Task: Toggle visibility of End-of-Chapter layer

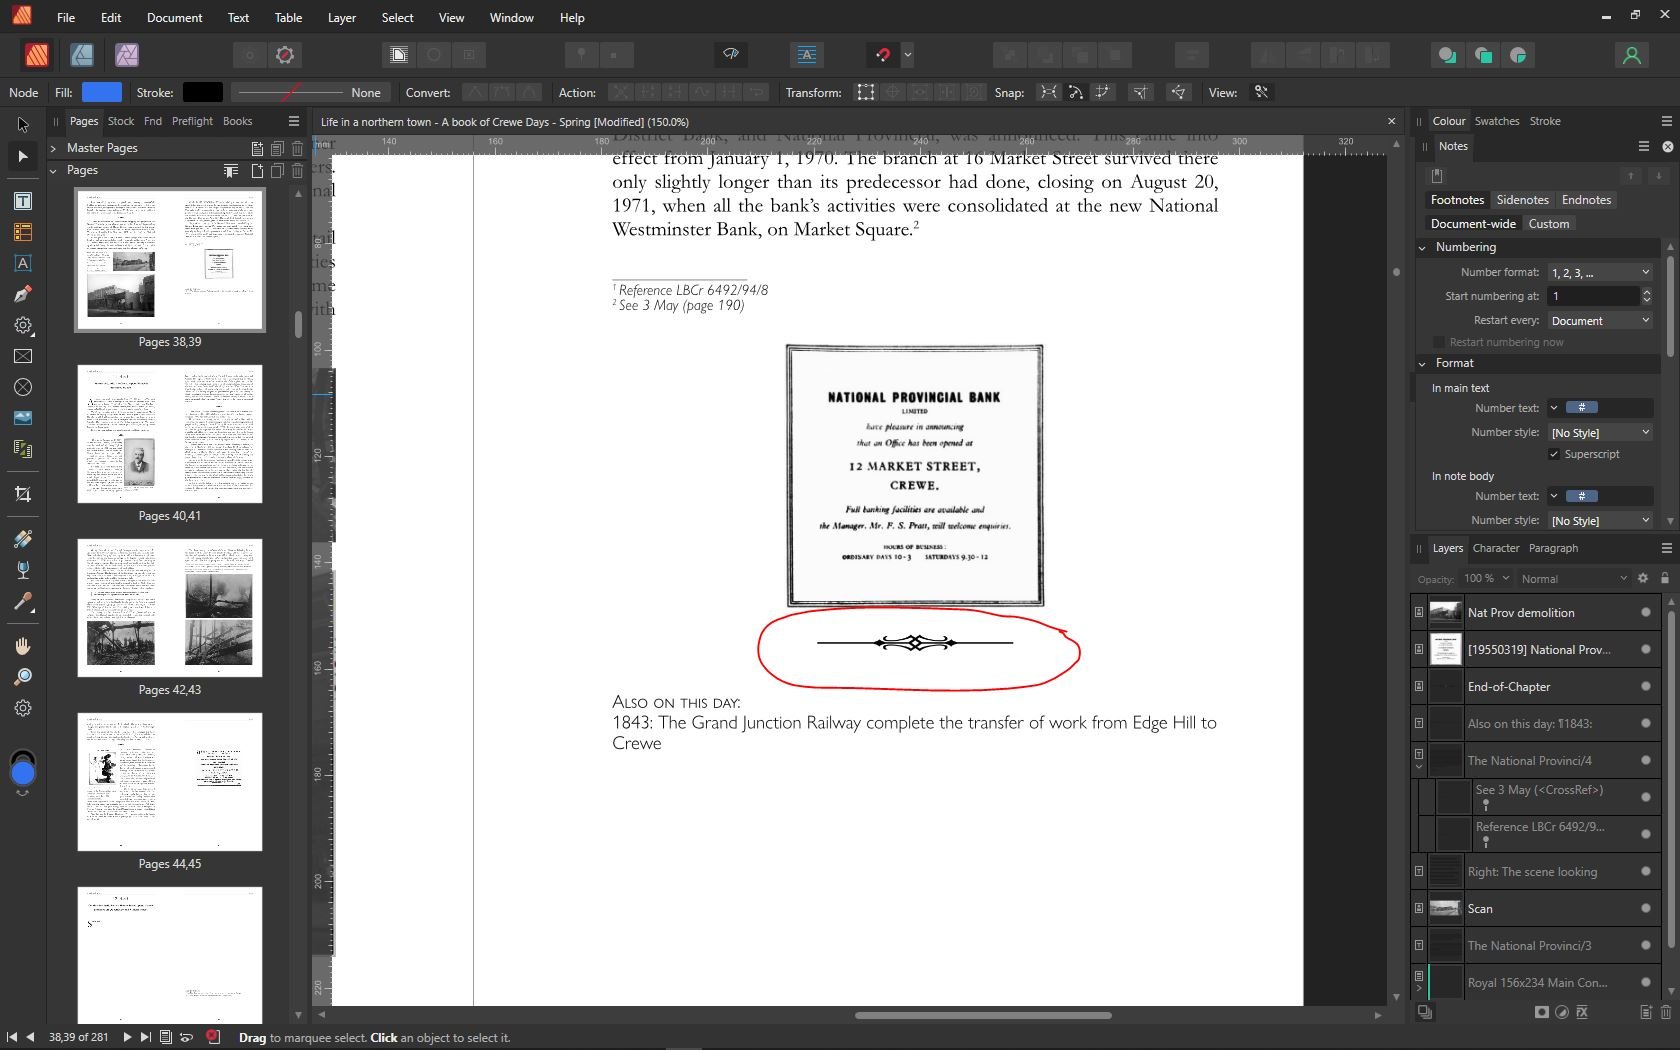Action: click(1646, 686)
